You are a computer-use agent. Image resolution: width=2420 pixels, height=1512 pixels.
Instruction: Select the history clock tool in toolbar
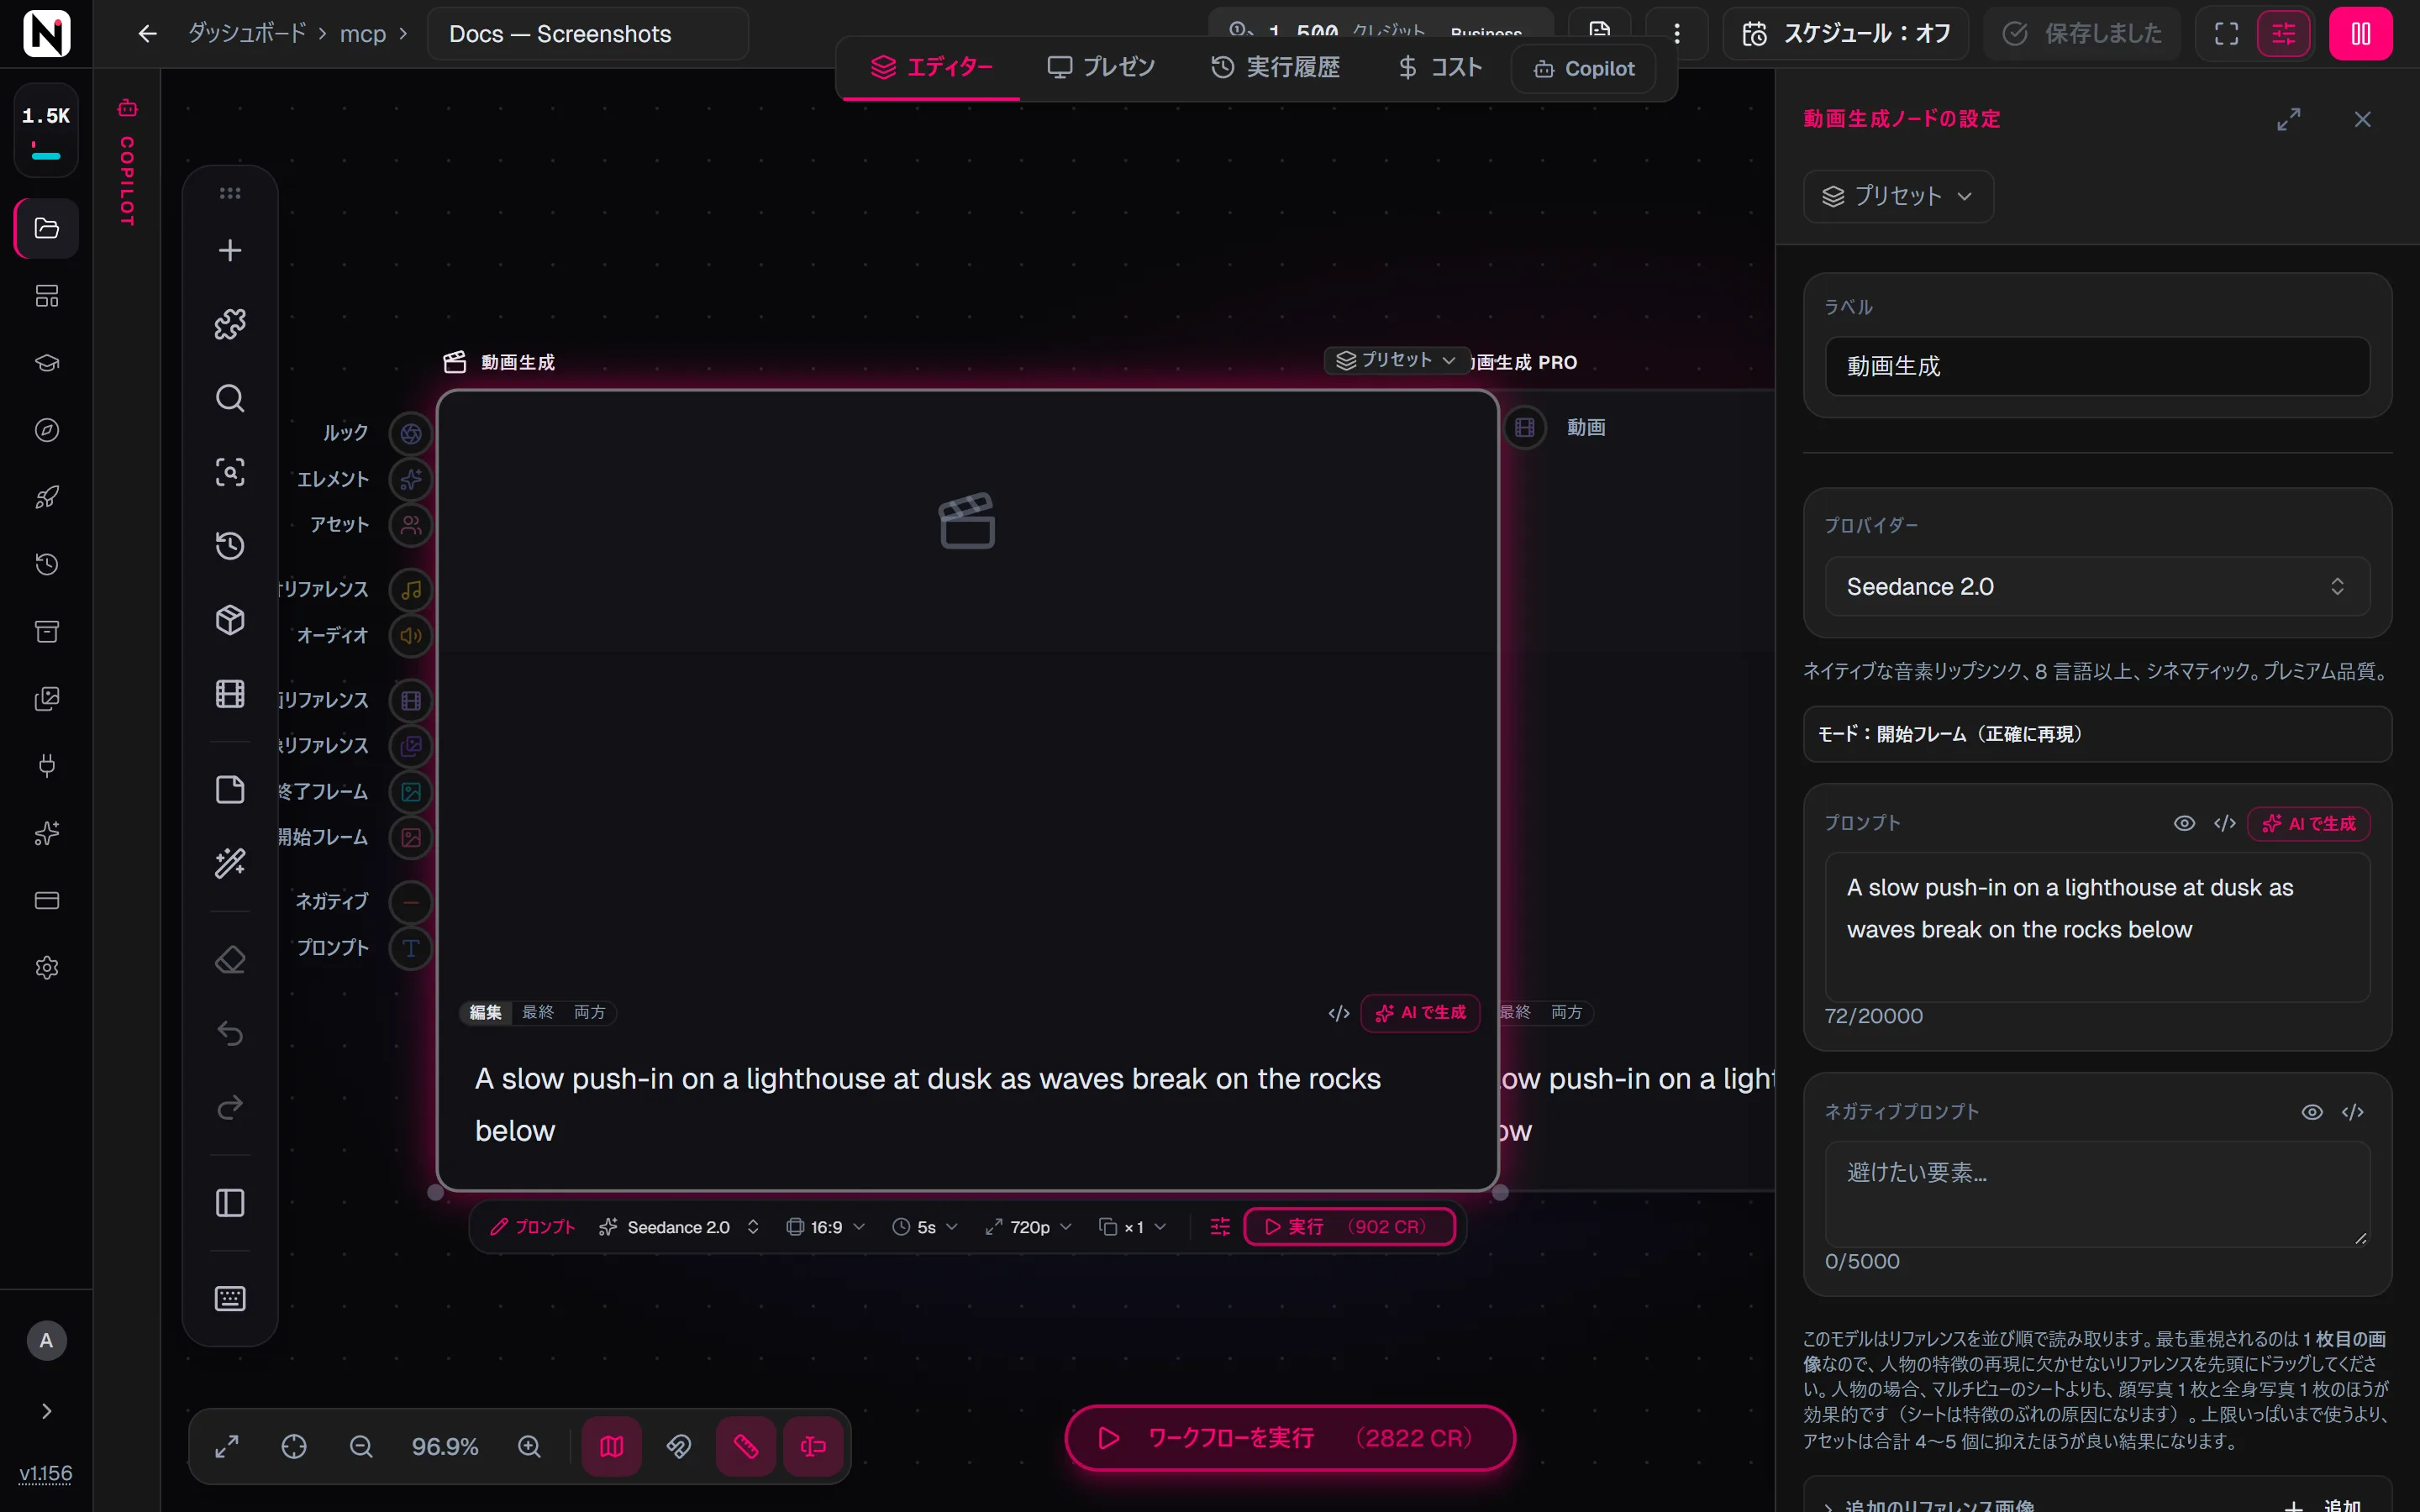tap(230, 546)
